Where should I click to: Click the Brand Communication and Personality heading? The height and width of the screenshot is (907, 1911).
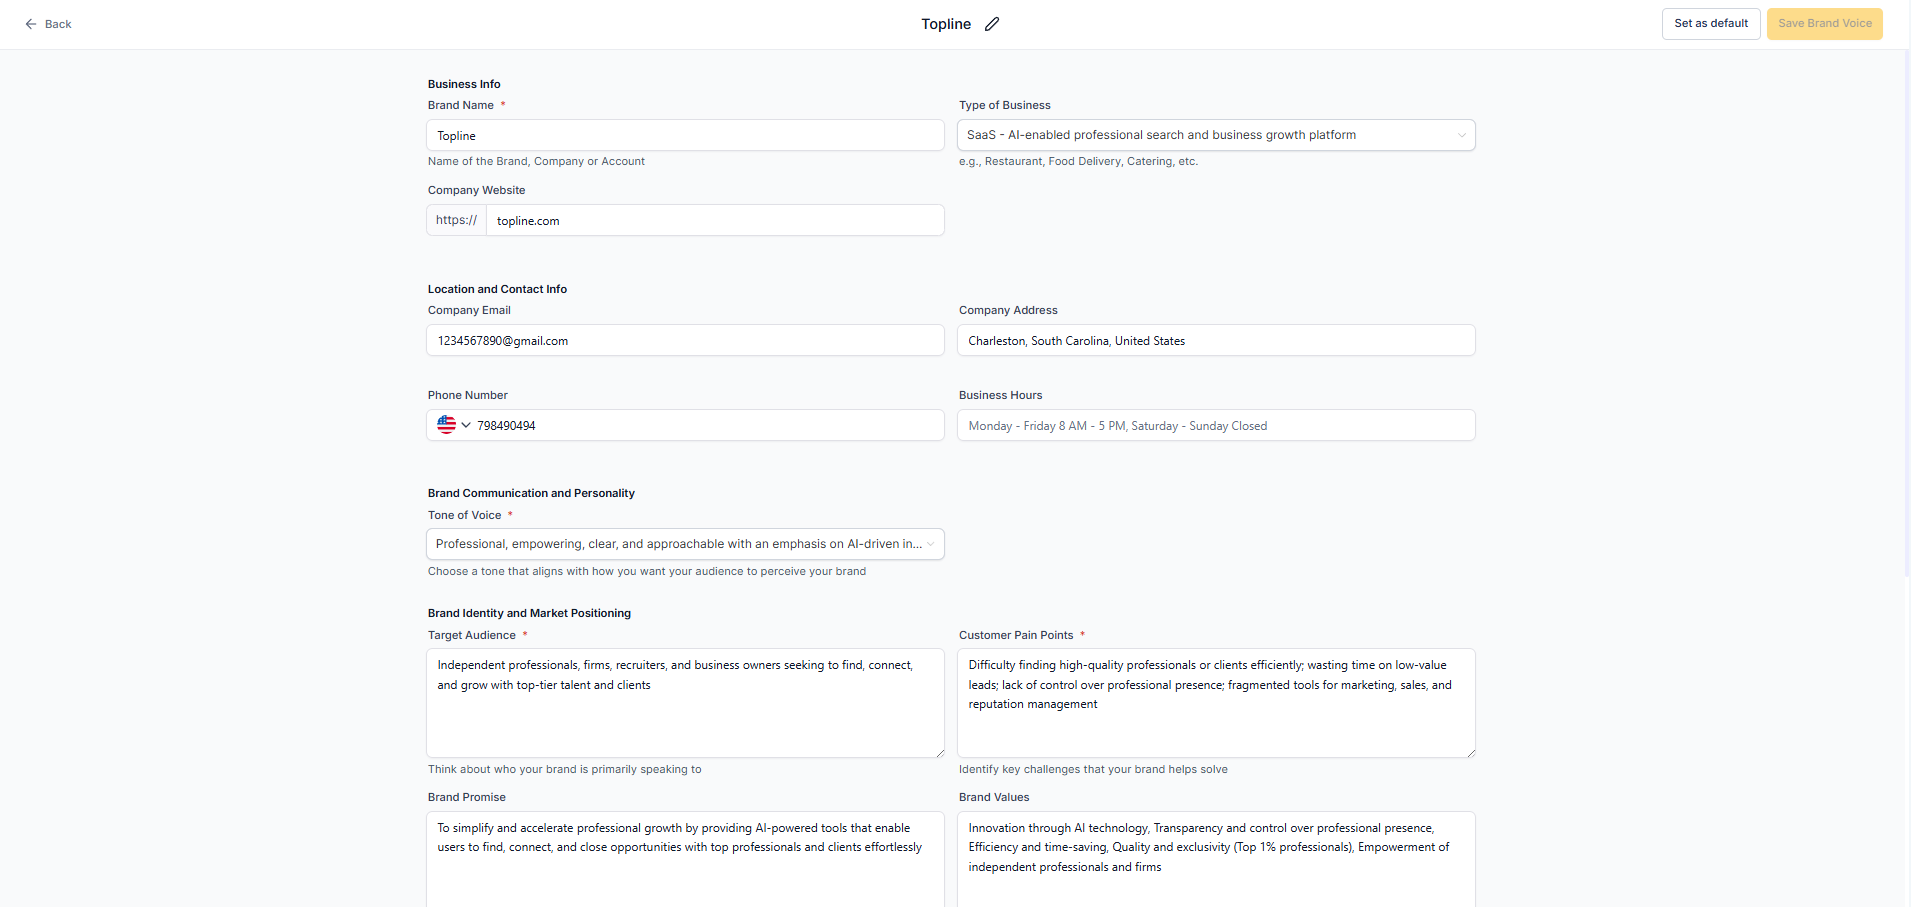(x=531, y=493)
